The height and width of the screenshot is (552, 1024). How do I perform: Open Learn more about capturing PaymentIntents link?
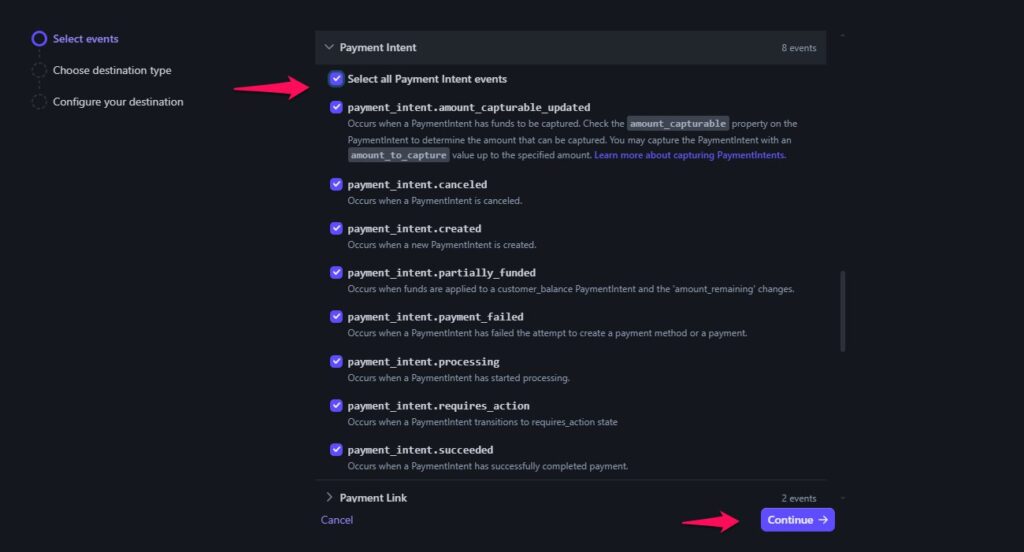689,156
